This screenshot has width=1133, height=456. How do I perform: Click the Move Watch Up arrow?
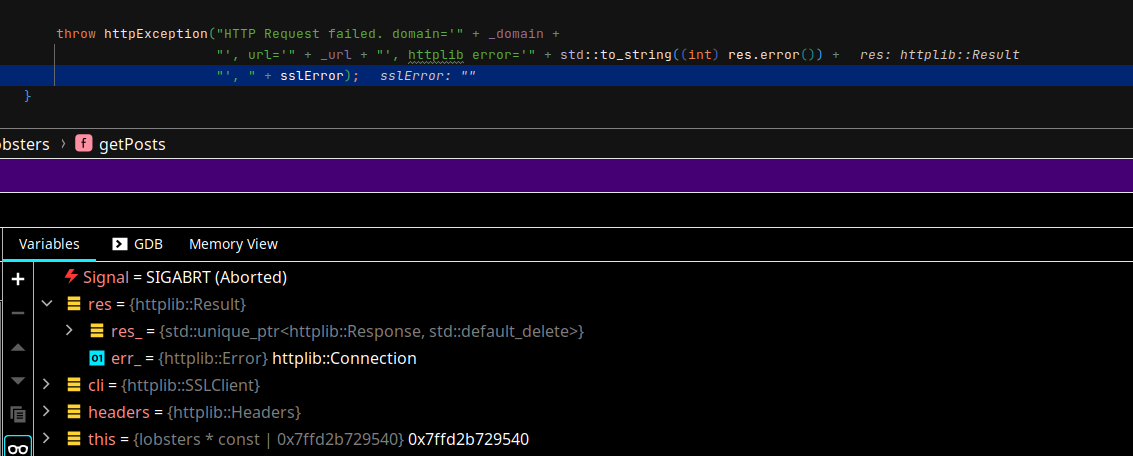[x=17, y=347]
